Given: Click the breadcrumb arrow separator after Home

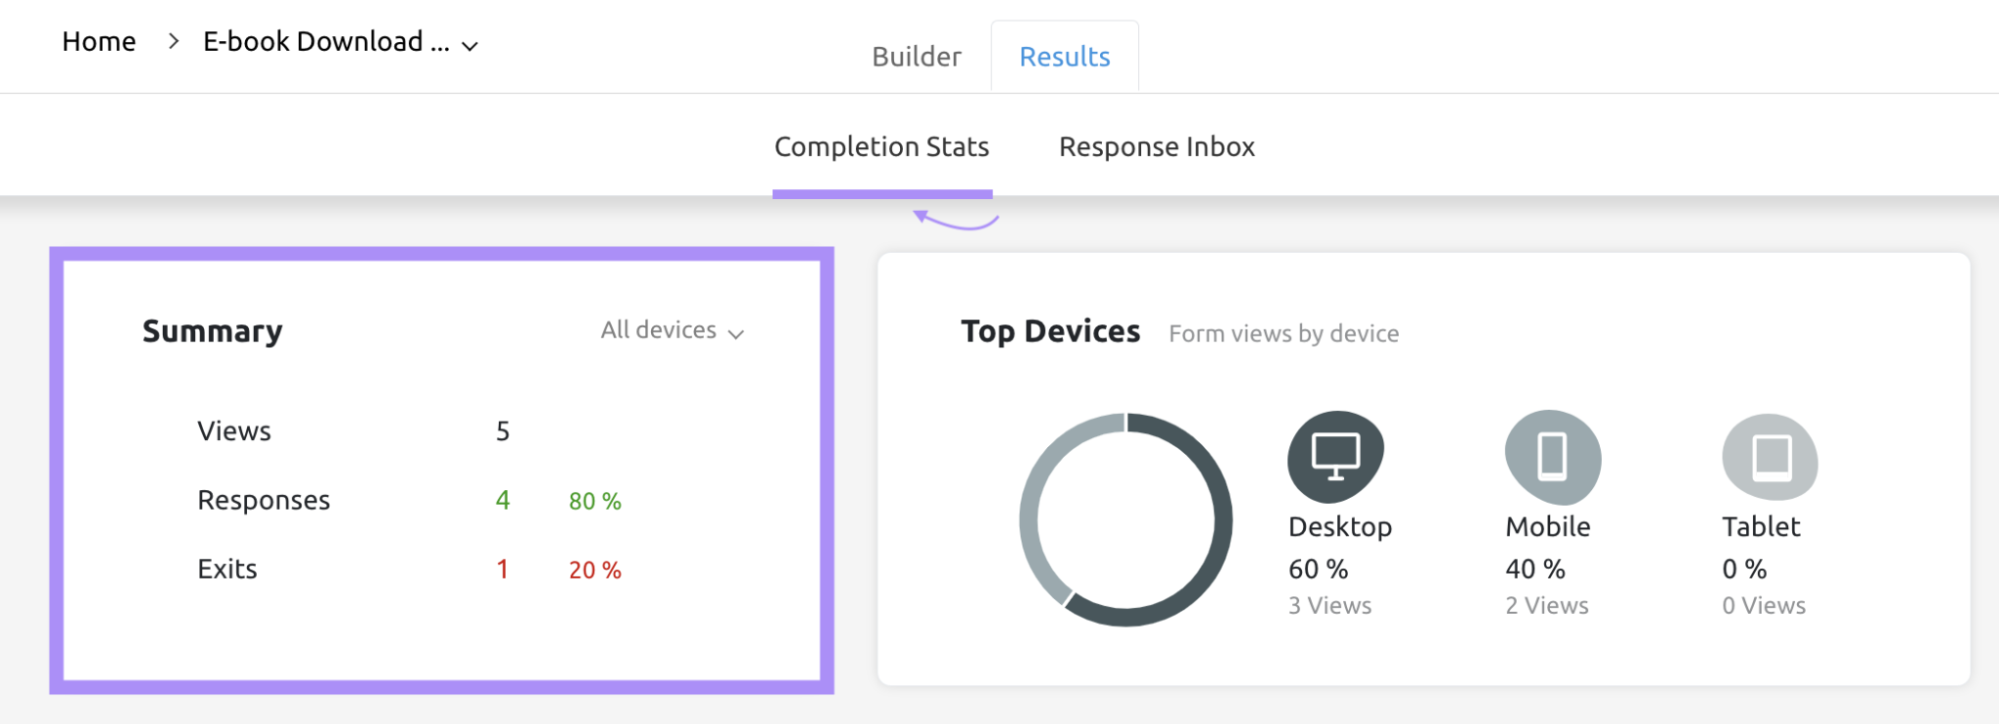Looking at the screenshot, I should coord(173,41).
